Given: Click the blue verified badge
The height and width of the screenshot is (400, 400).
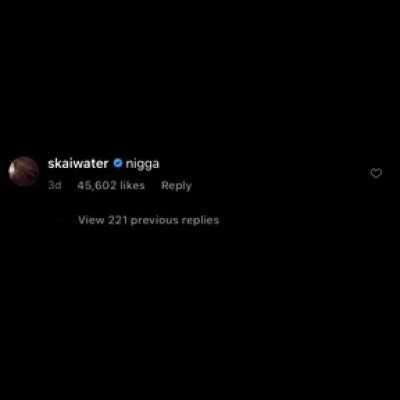Looking at the screenshot, I should pyautogui.click(x=117, y=163).
